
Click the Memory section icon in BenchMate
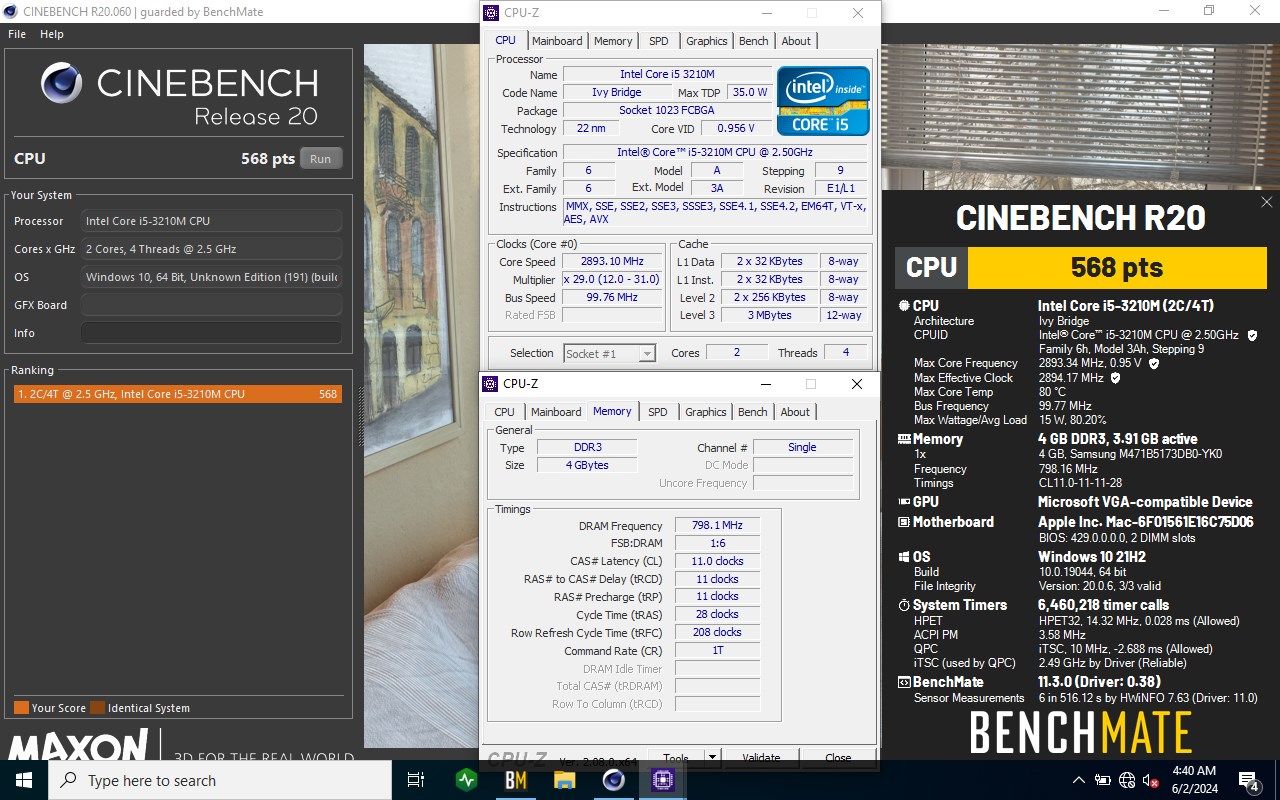tap(904, 439)
